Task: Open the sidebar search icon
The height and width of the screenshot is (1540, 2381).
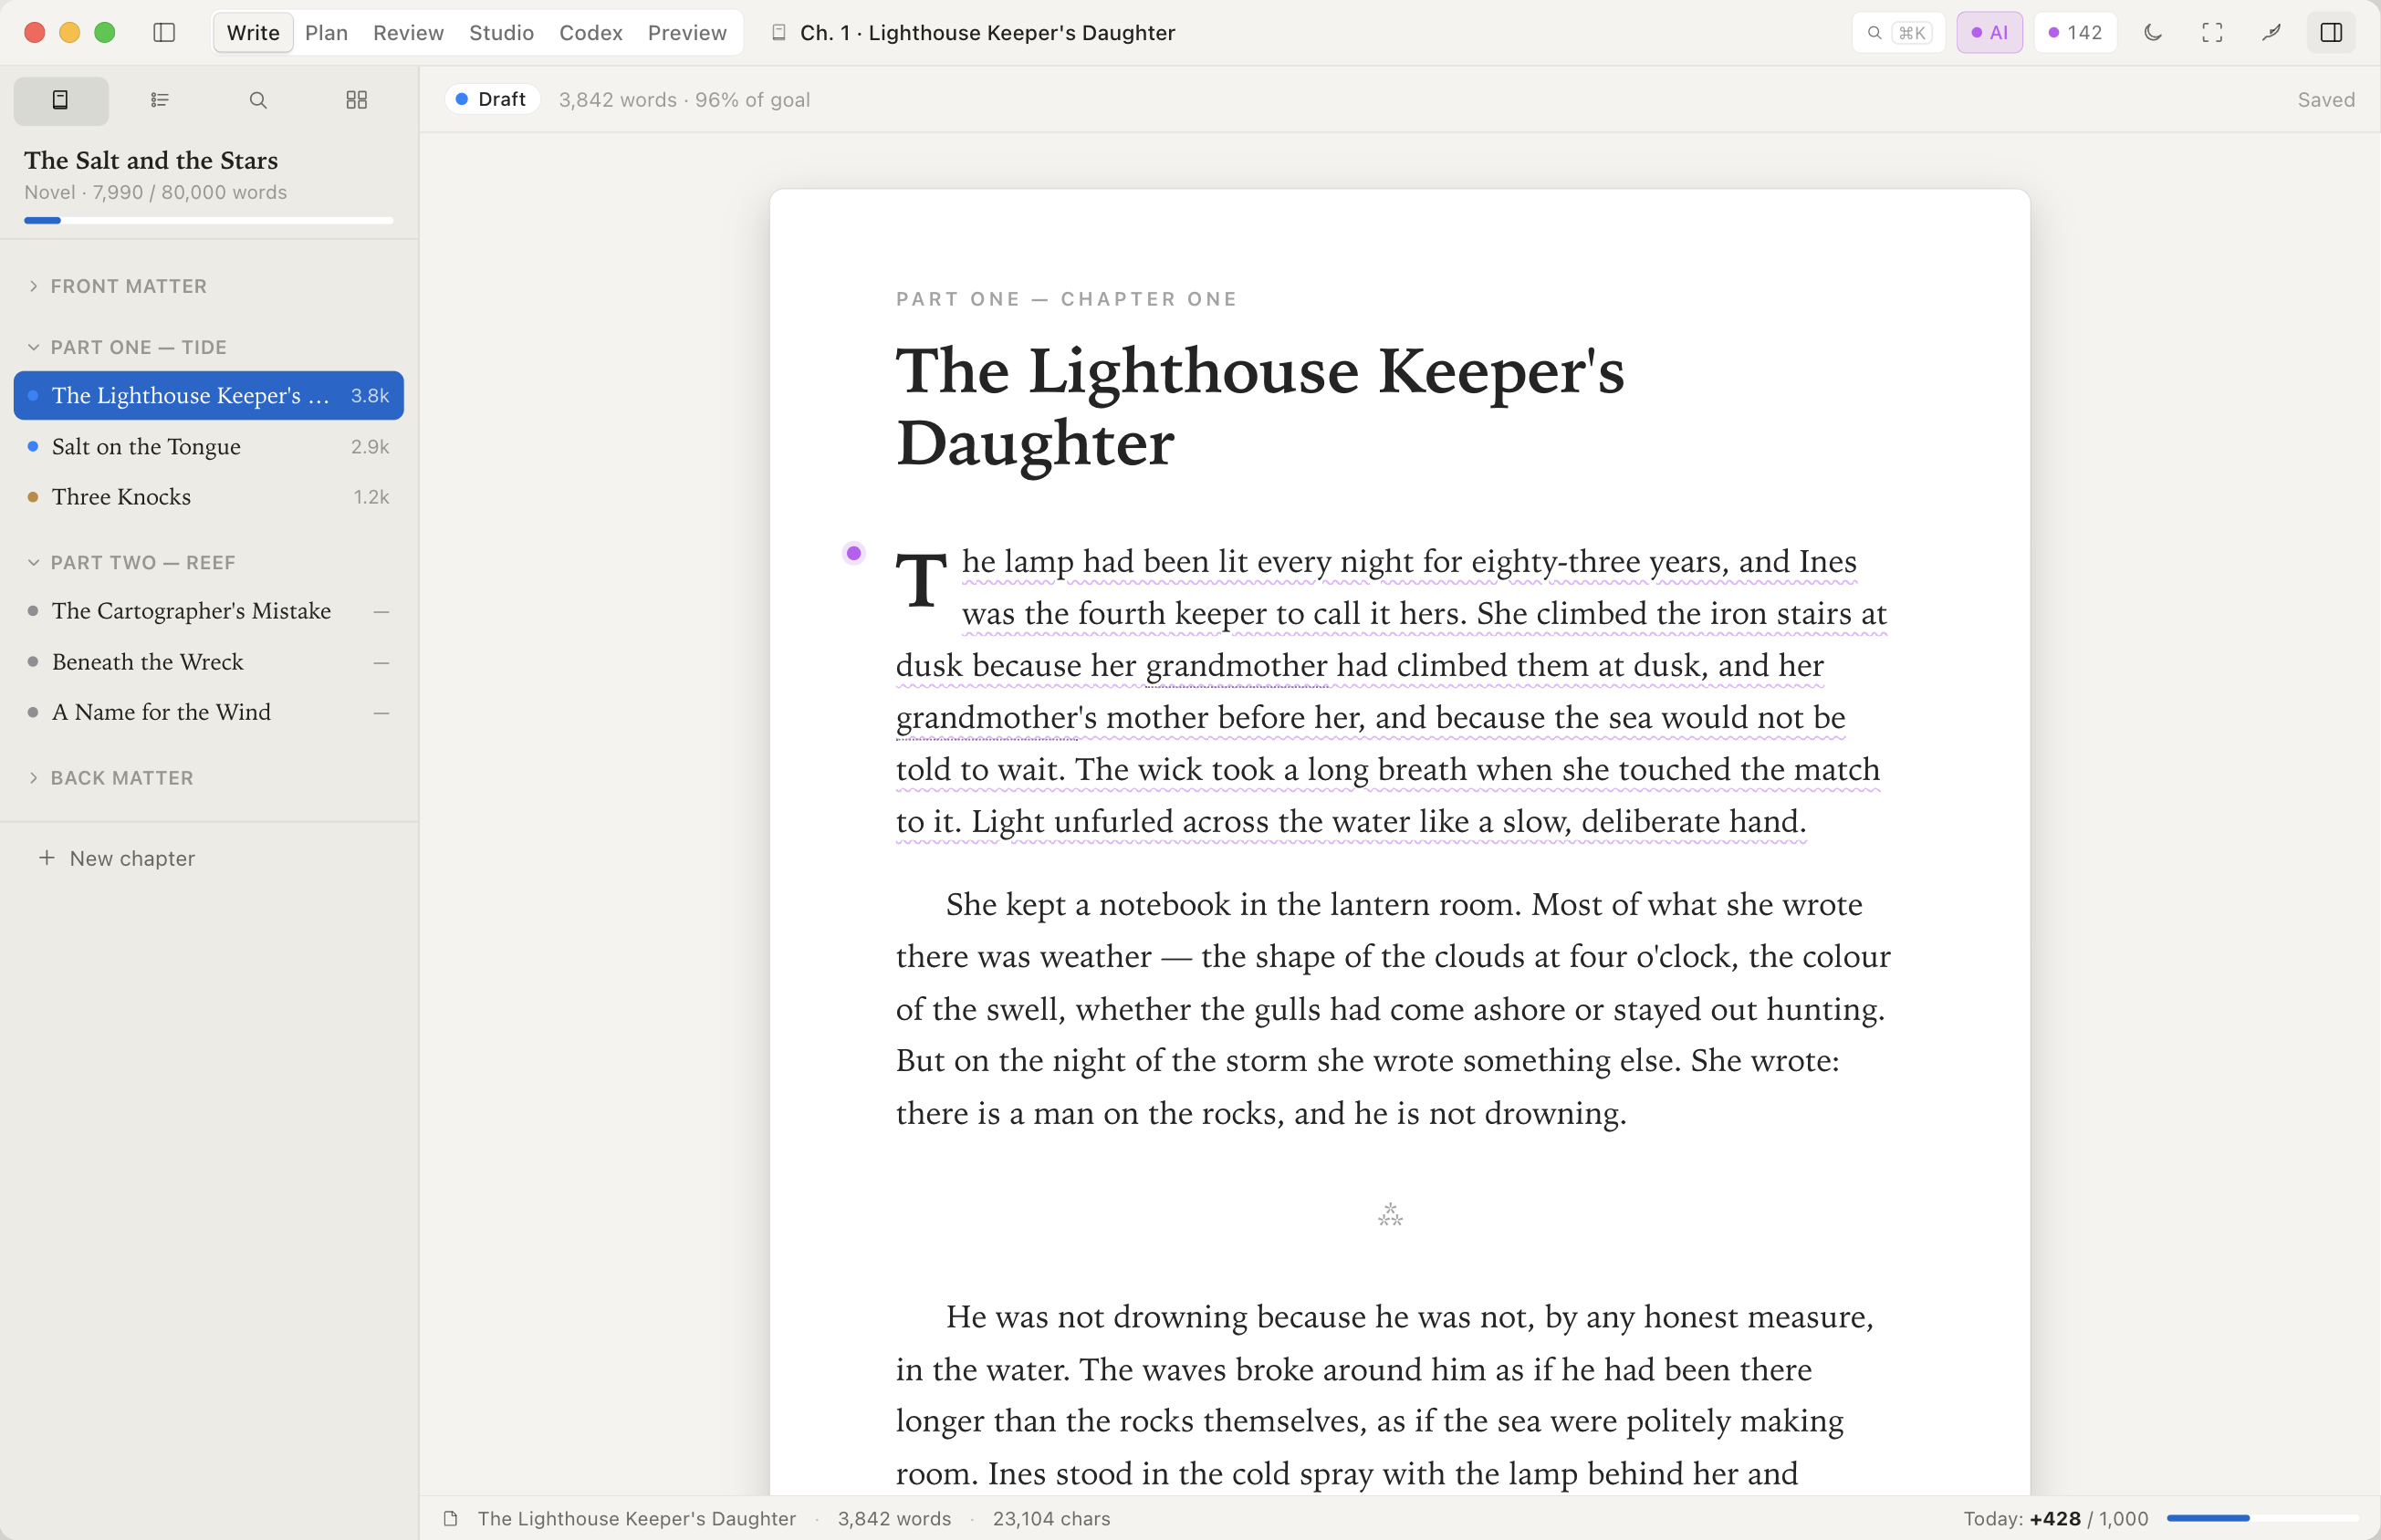Action: [258, 100]
